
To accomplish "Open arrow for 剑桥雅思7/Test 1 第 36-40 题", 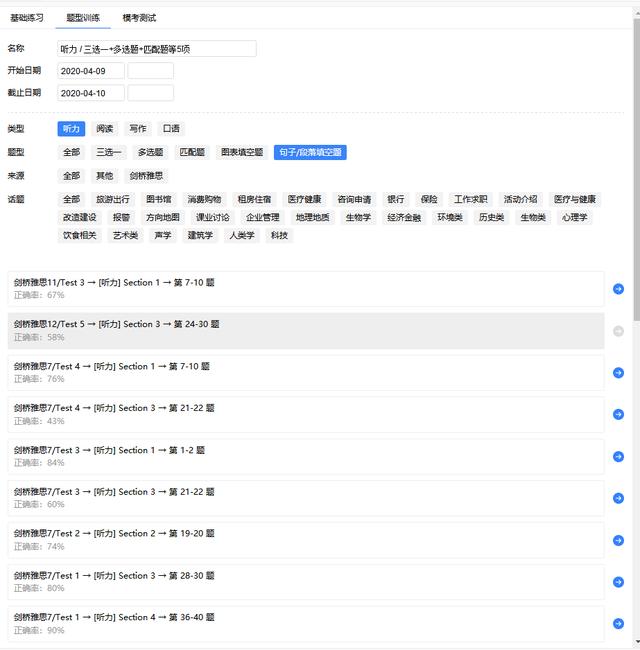I will [x=618, y=624].
